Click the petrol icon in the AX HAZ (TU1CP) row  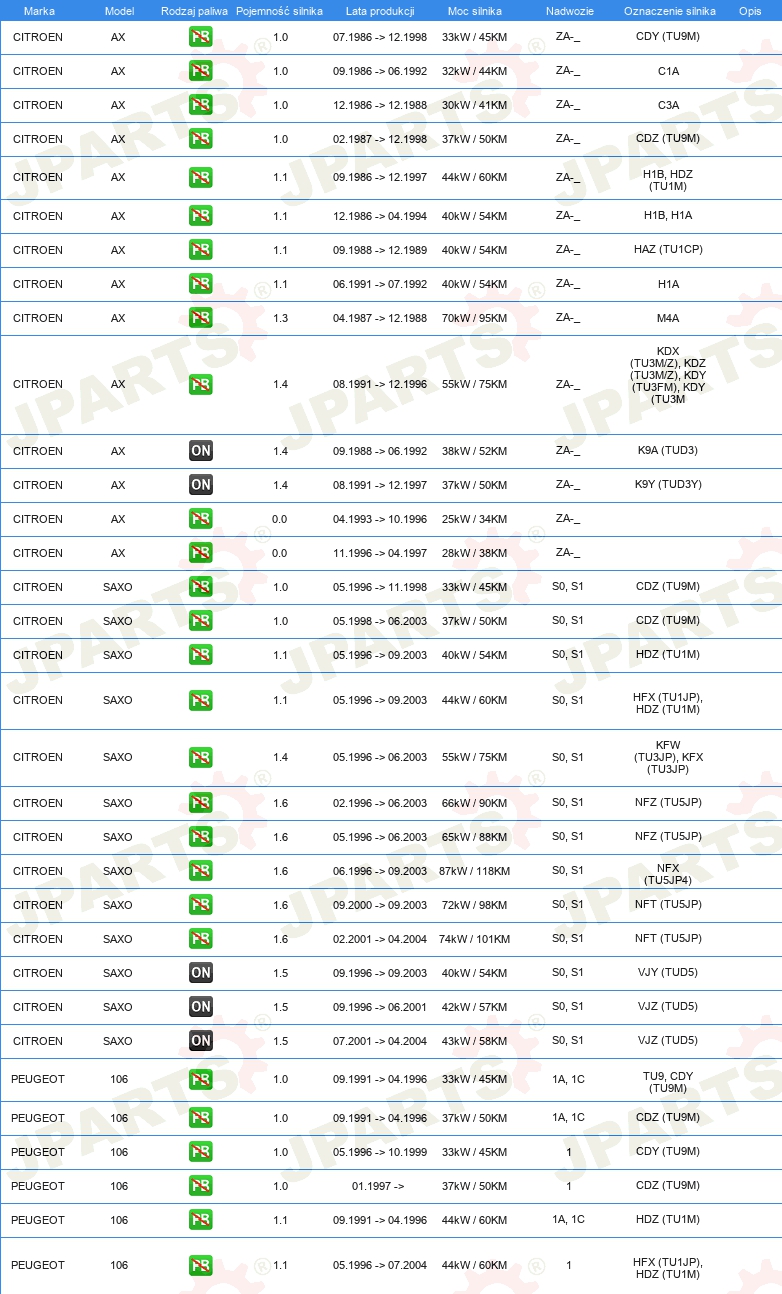[201, 250]
